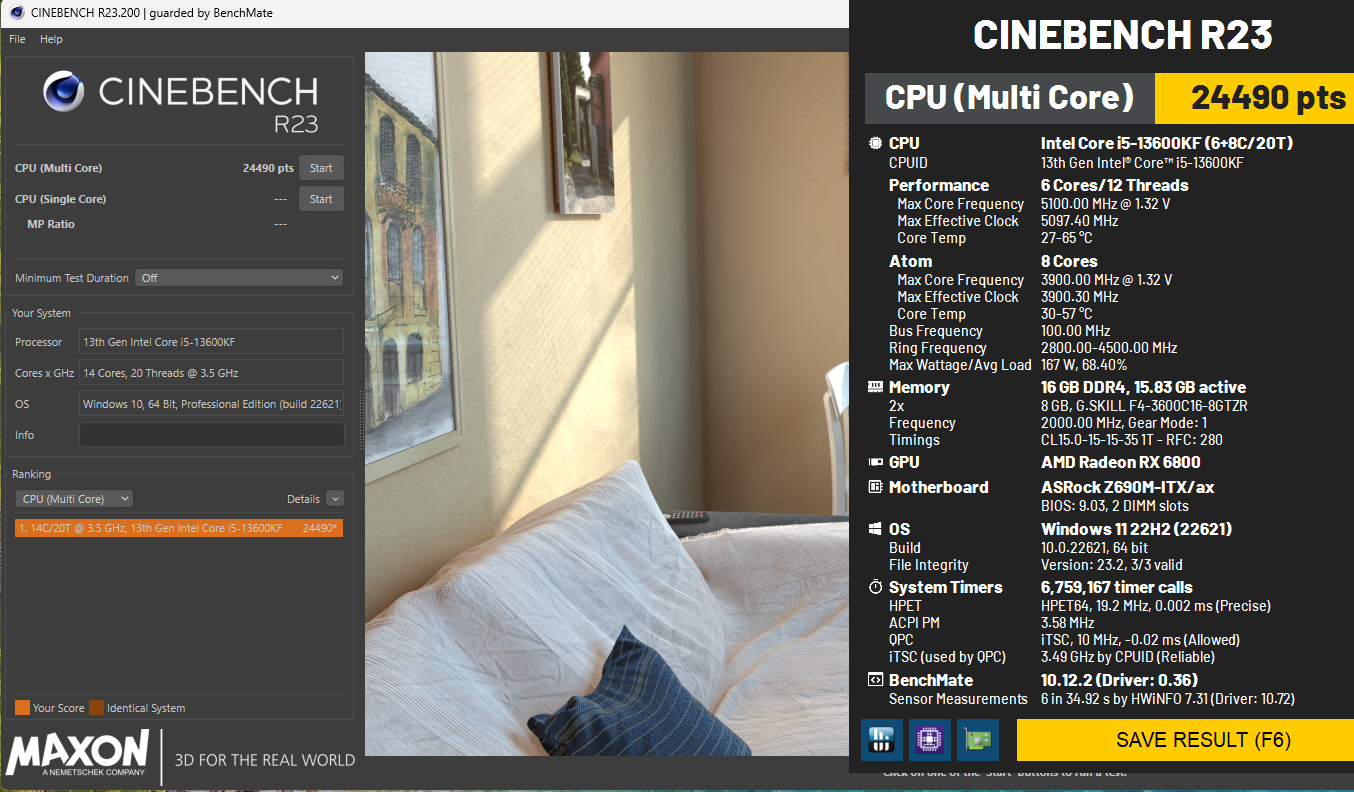Viewport: 1354px width, 792px height.
Task: Click '6,759,167 timer calls' text
Action: coord(1117,587)
